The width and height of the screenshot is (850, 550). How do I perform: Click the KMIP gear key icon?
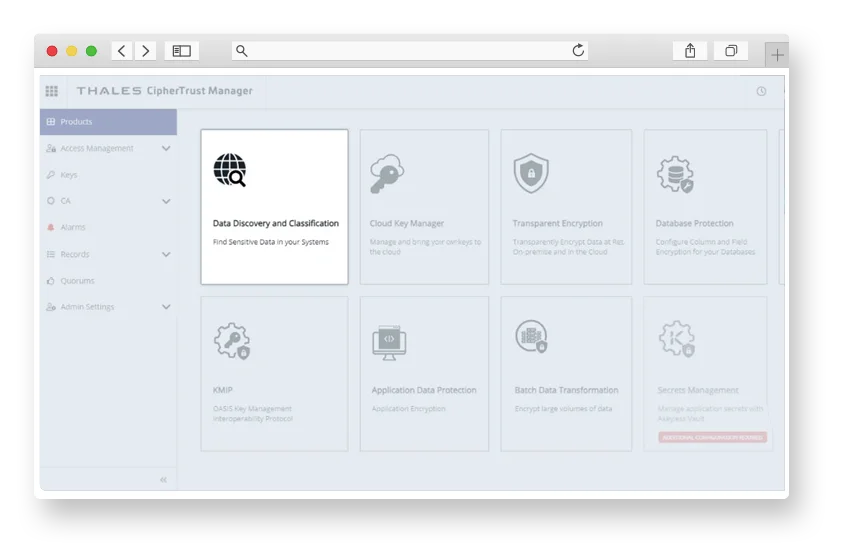tap(231, 340)
